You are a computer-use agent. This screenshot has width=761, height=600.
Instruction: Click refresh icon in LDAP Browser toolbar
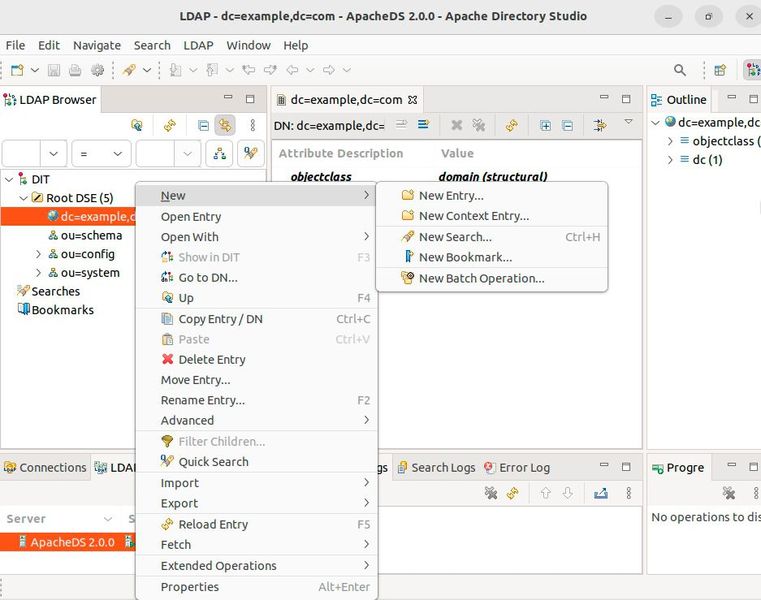170,126
